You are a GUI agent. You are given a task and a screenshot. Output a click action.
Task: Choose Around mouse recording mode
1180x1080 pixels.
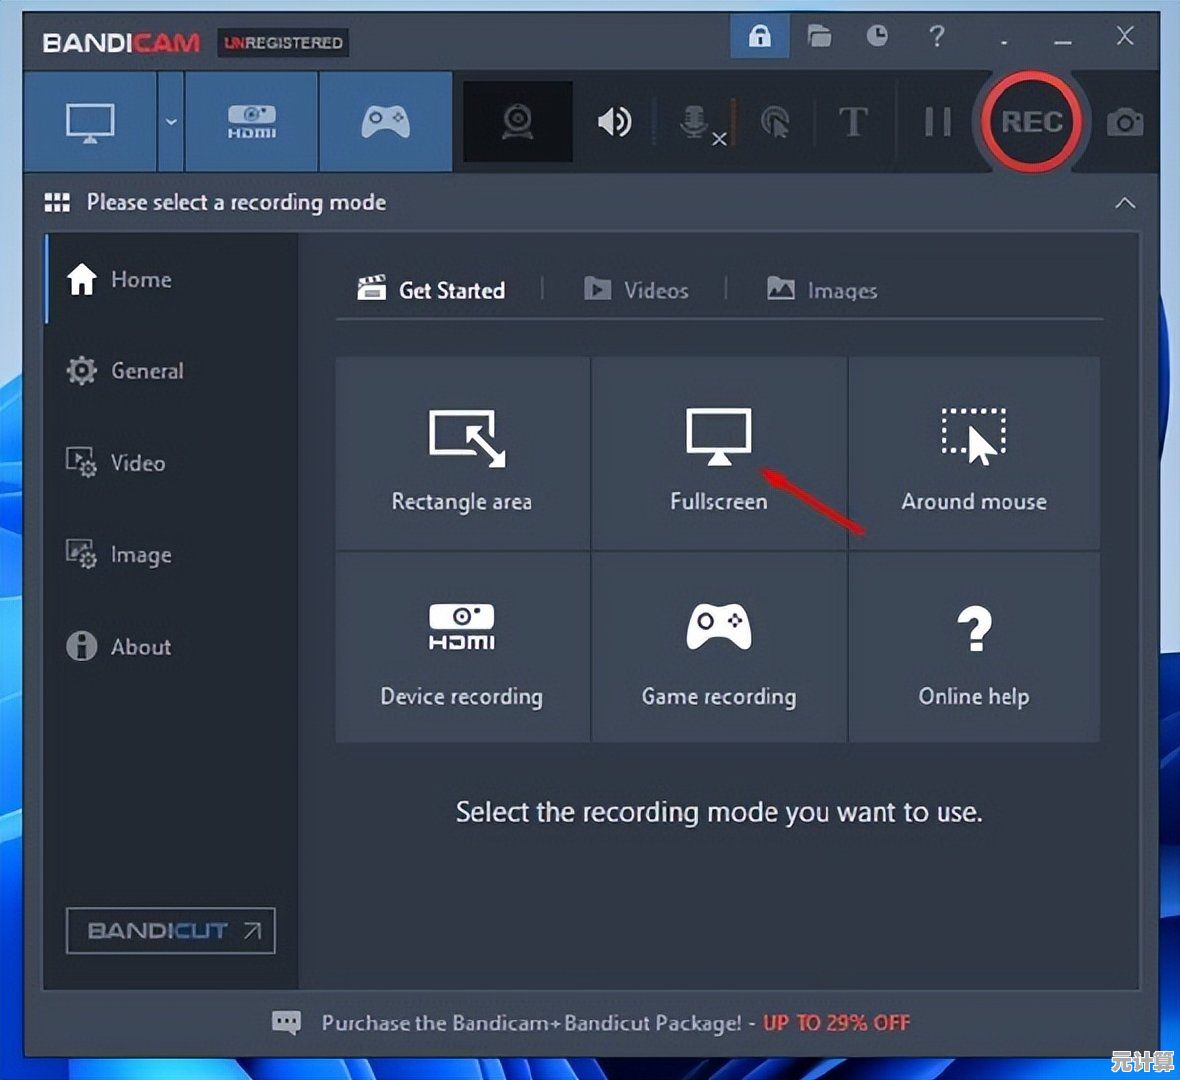pyautogui.click(x=975, y=453)
